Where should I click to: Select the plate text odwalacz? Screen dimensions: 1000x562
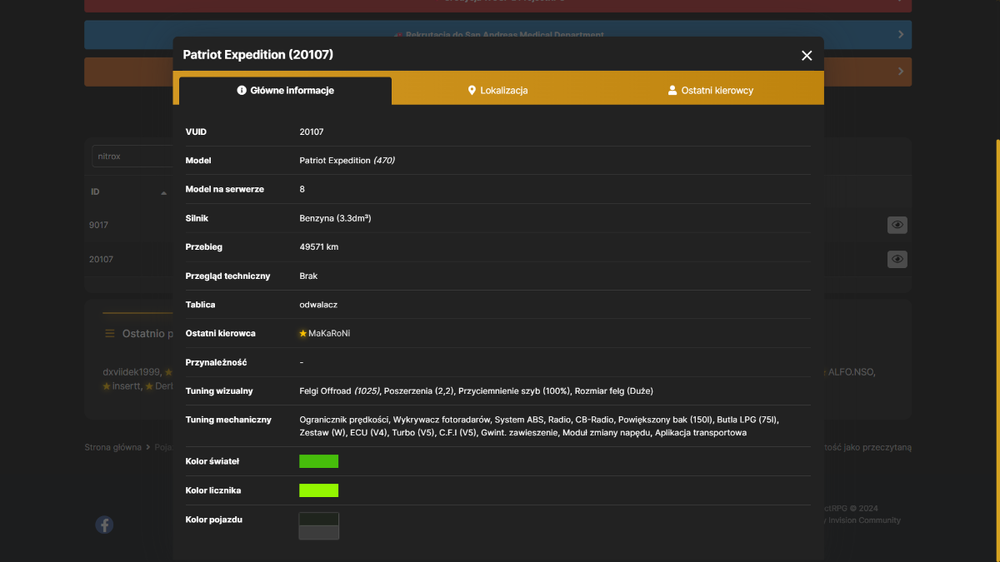318,305
